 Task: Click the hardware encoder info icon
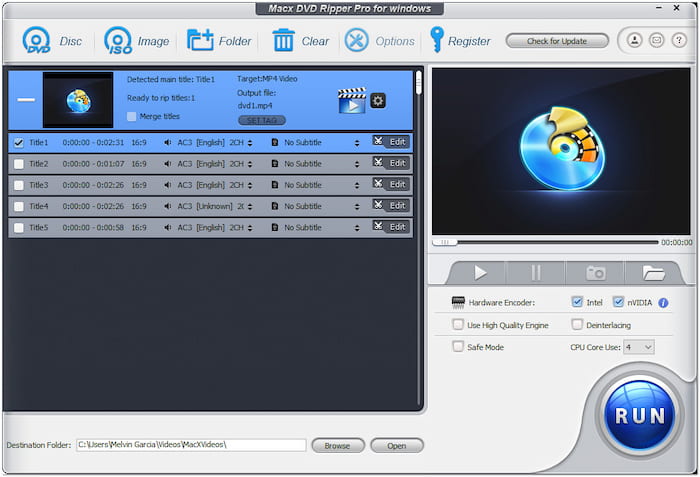663,303
